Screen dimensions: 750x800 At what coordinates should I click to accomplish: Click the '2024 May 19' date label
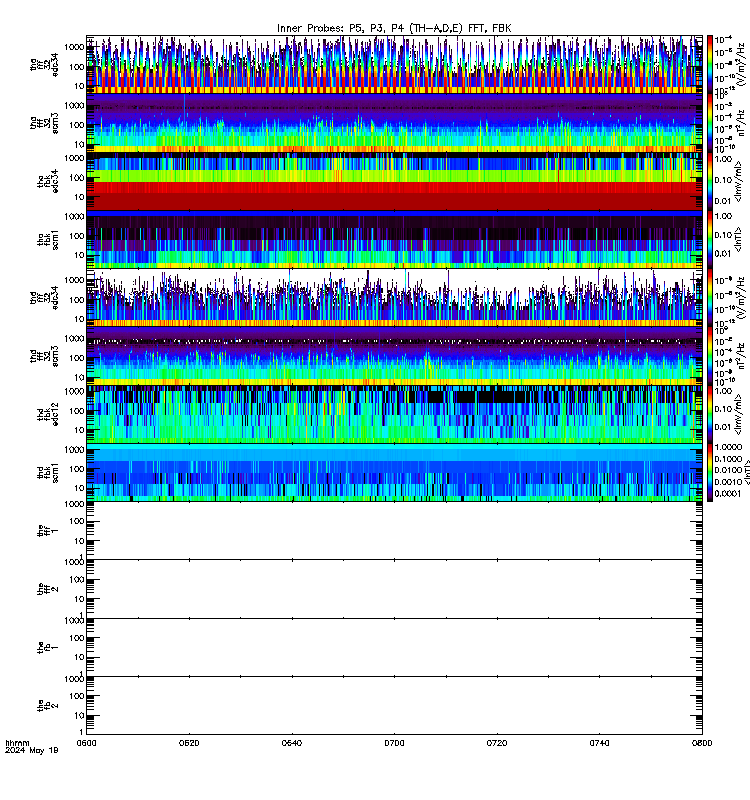[32, 750]
